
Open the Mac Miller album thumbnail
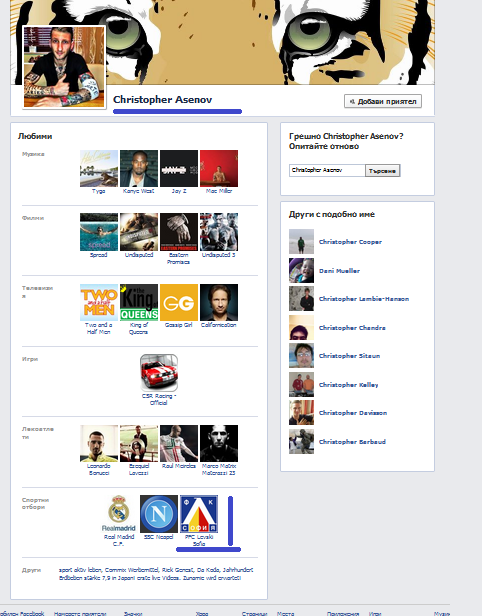(x=219, y=168)
